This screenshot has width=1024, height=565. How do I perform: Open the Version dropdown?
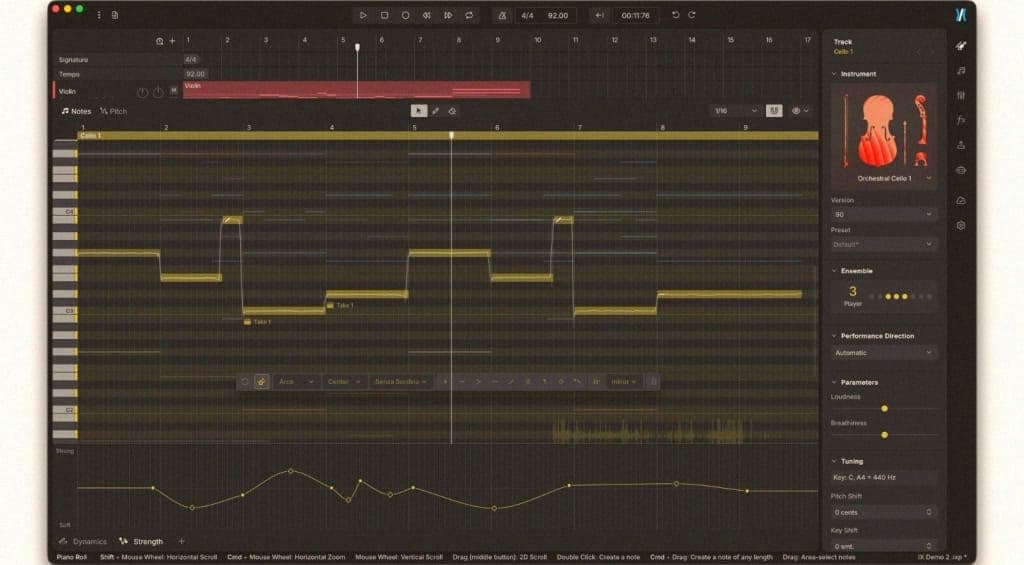coord(883,214)
